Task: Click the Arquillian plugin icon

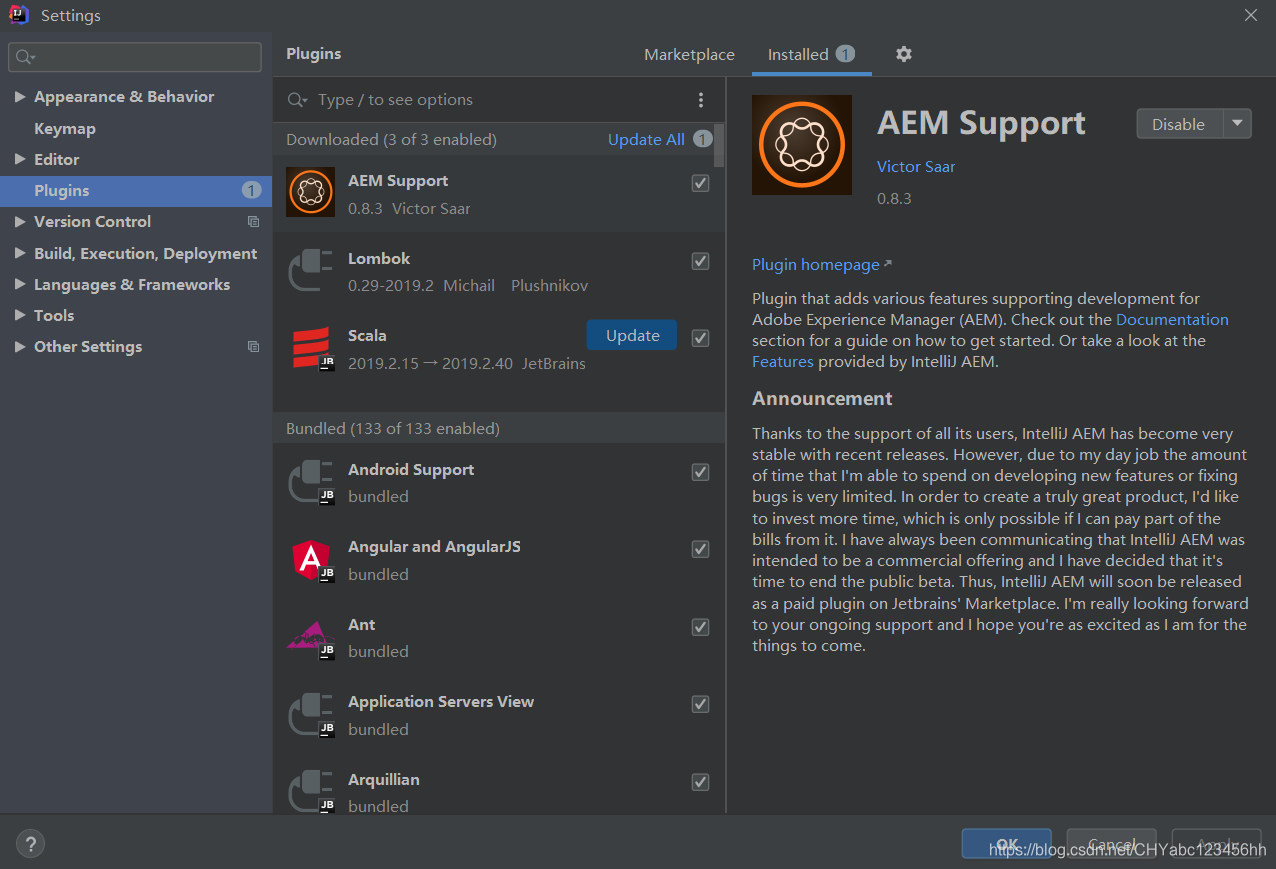Action: [x=311, y=791]
